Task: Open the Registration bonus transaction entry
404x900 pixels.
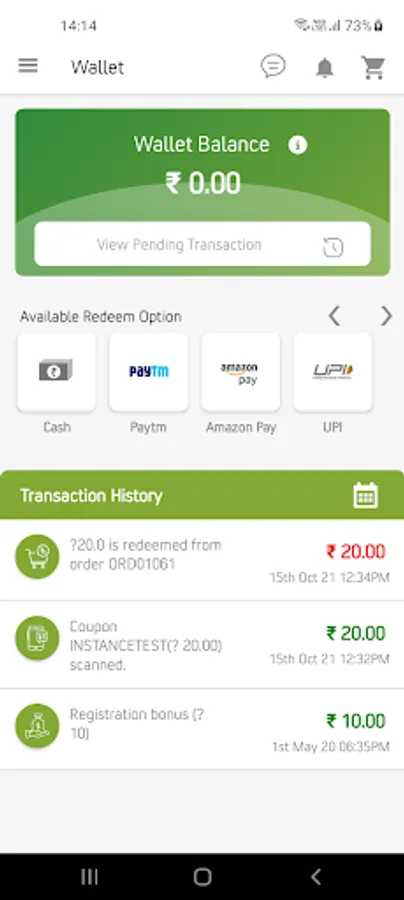Action: [202, 729]
